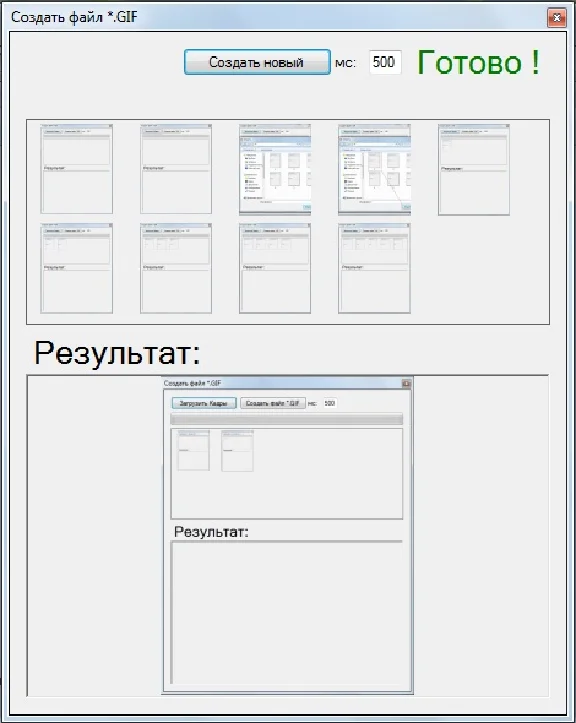Select the fifth frame thumbnail in top row
576x723 pixels.
[x=474, y=169]
